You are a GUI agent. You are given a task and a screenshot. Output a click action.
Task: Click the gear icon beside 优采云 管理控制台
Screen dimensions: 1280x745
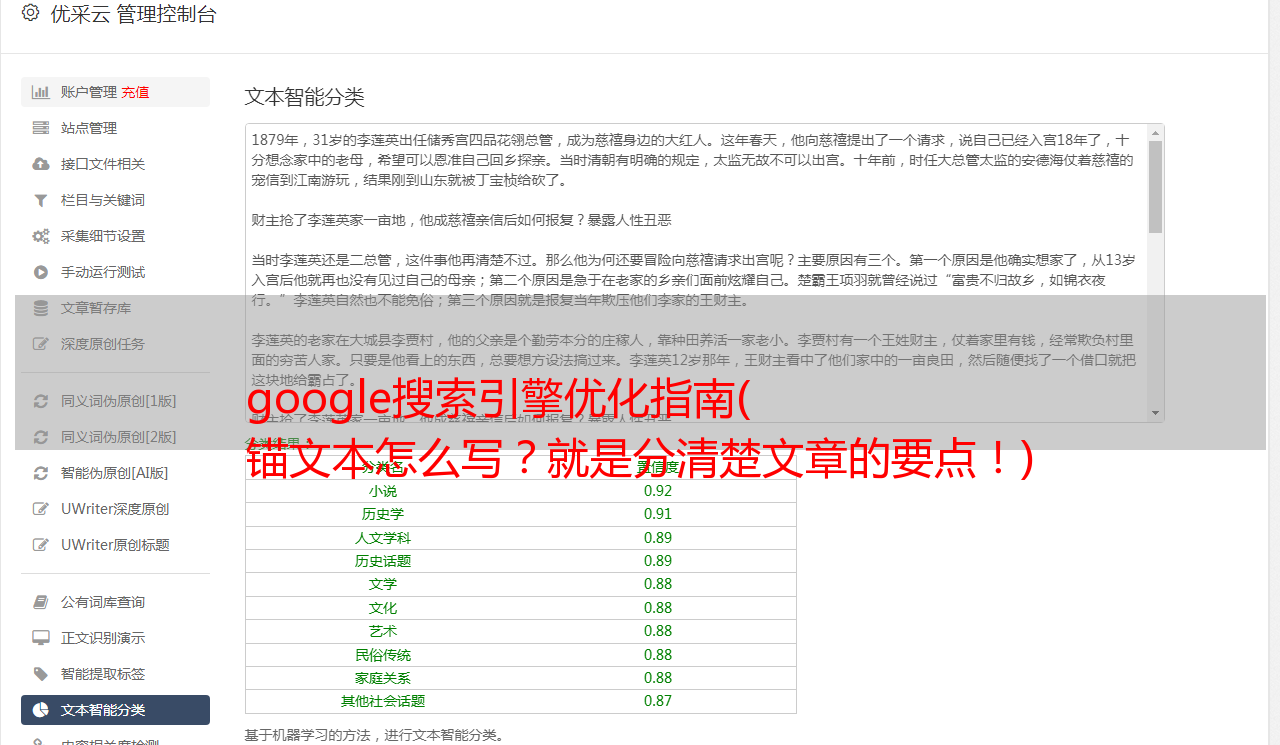tap(30, 13)
